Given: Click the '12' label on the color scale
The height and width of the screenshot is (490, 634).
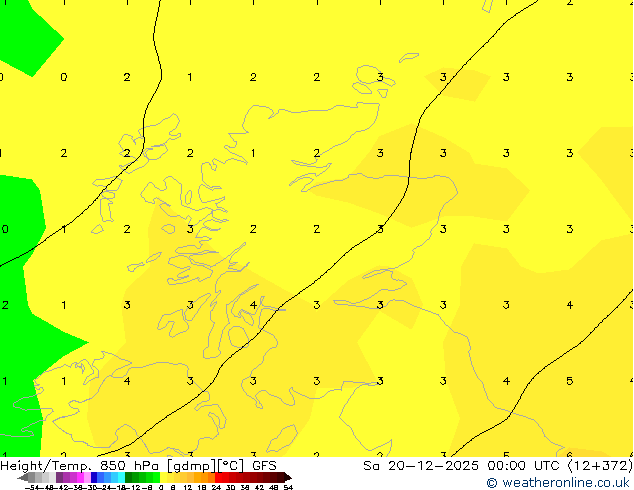Looking at the screenshot, I should point(188,487).
